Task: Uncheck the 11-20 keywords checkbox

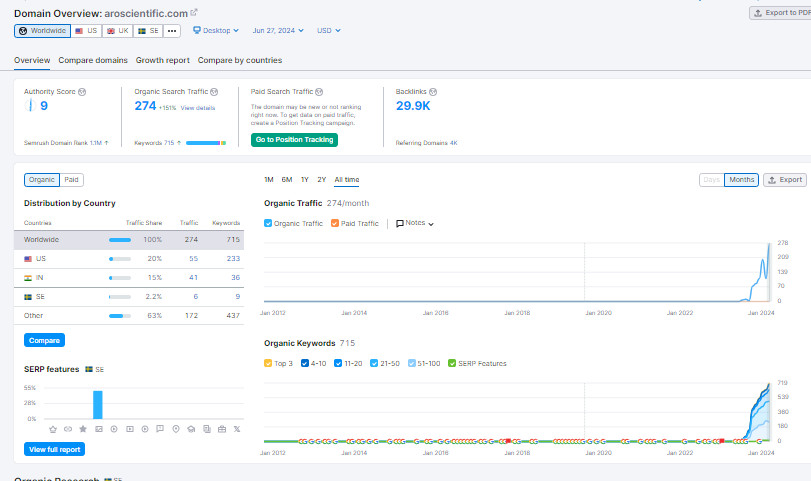Action: point(338,363)
